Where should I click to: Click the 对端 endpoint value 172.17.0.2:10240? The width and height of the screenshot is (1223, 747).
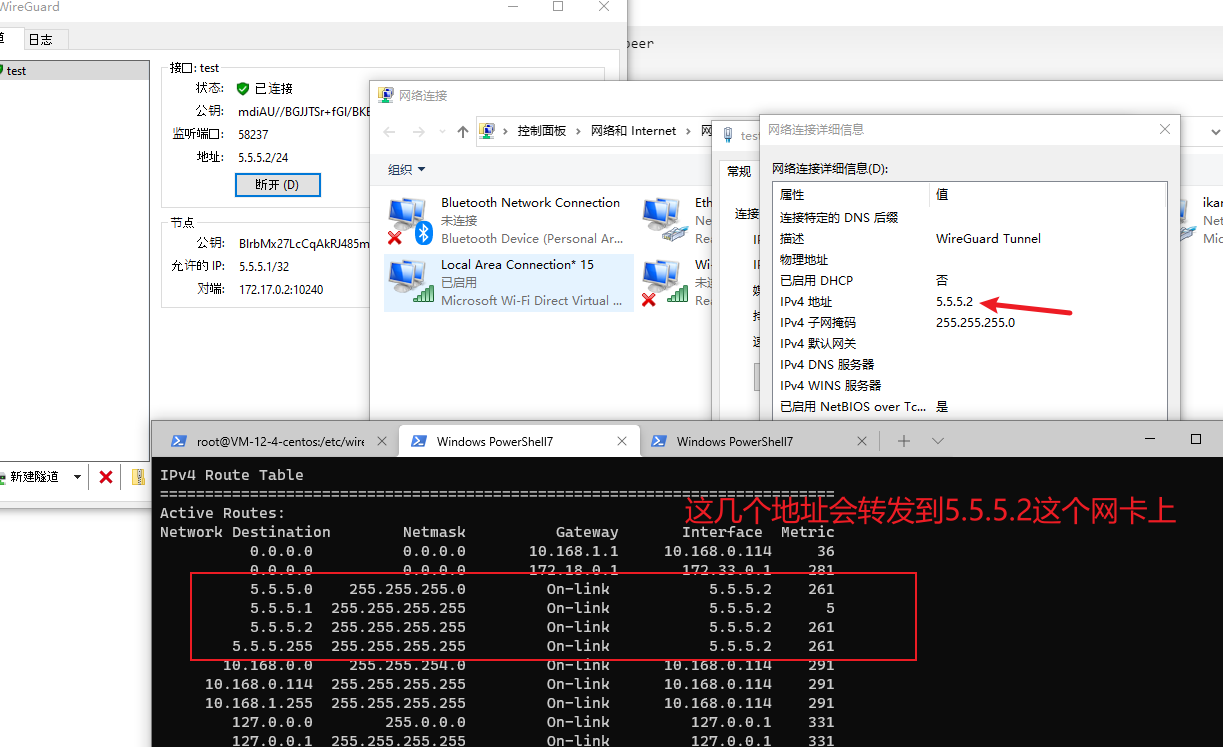click(x=281, y=289)
